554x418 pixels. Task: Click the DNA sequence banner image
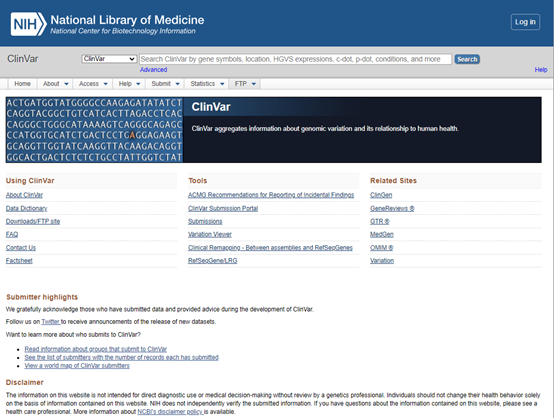[x=94, y=130]
